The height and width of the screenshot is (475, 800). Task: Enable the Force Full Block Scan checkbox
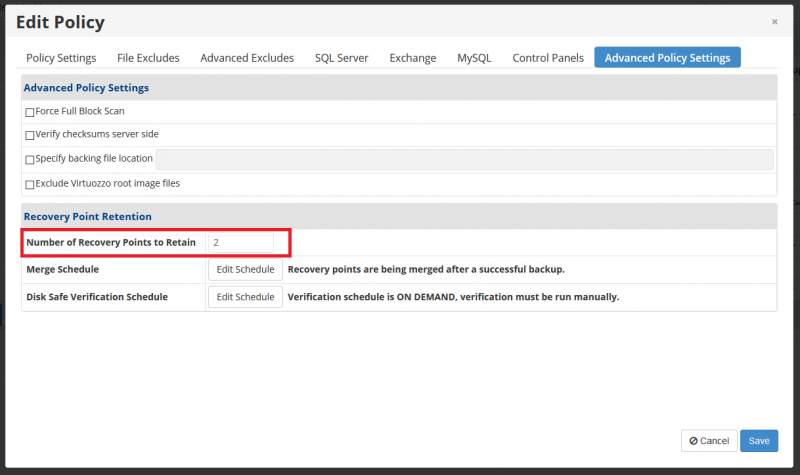pyautogui.click(x=30, y=112)
